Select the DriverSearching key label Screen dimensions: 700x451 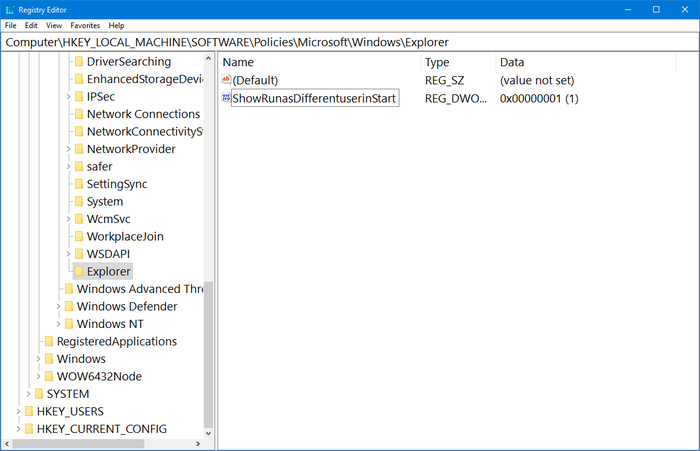129,61
